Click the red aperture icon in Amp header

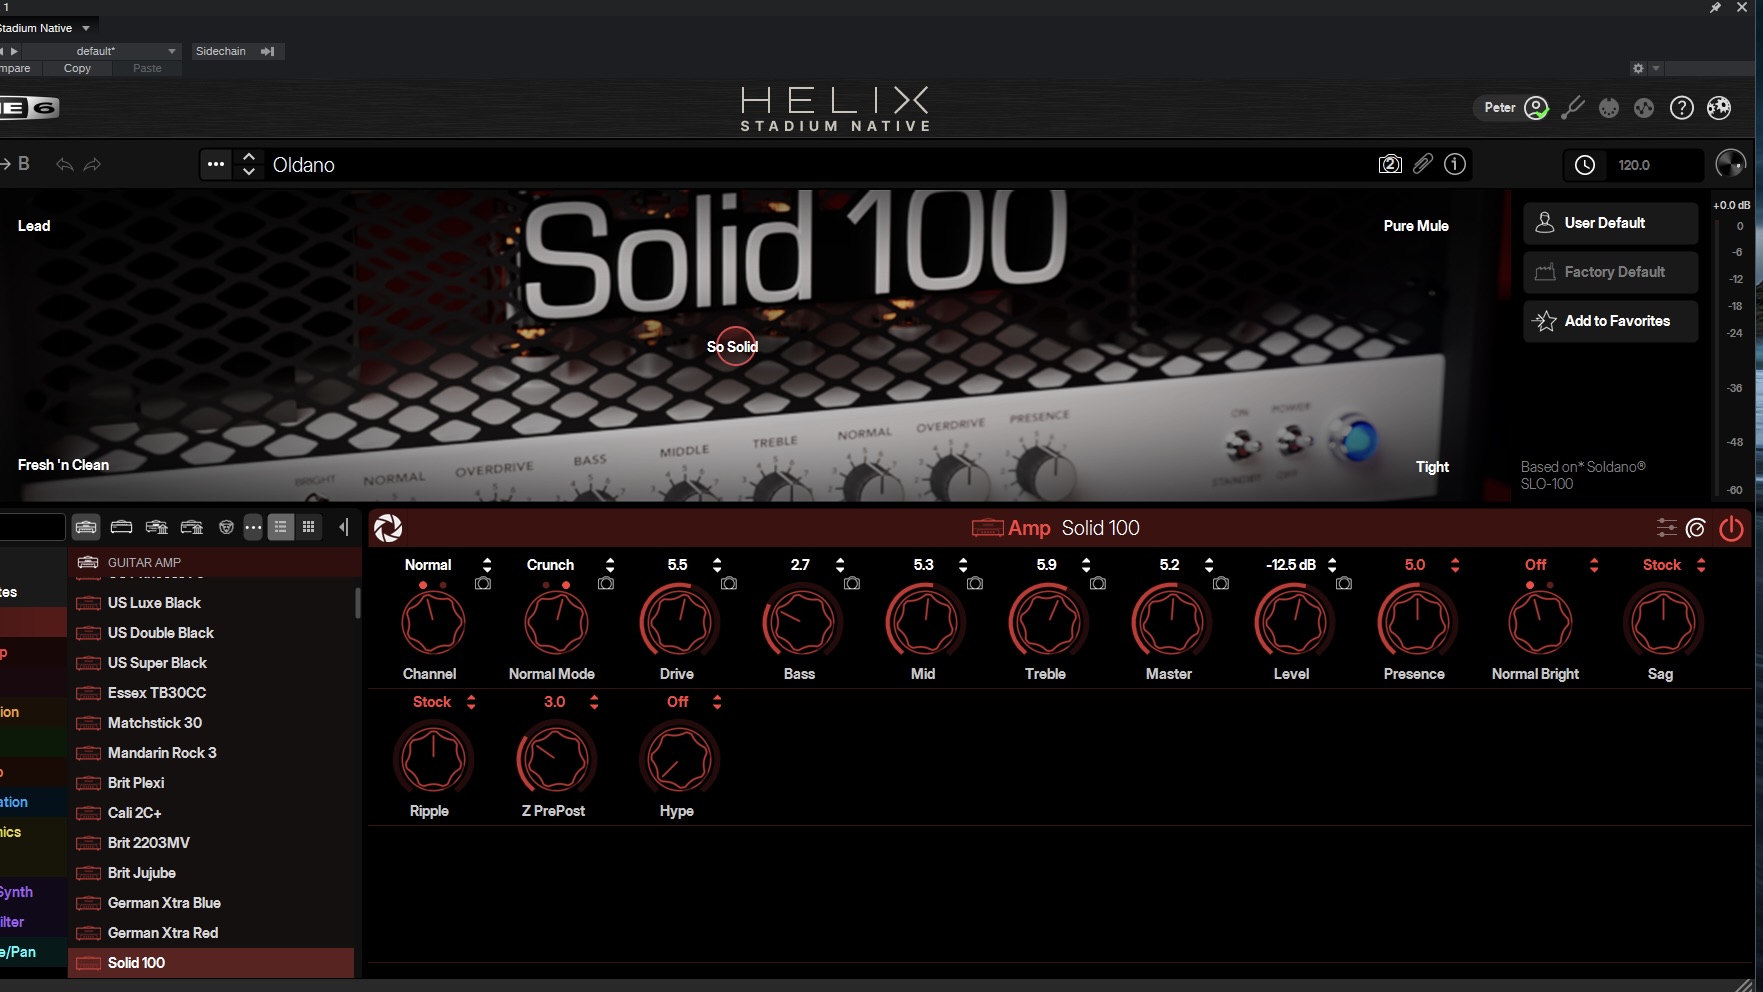point(388,528)
